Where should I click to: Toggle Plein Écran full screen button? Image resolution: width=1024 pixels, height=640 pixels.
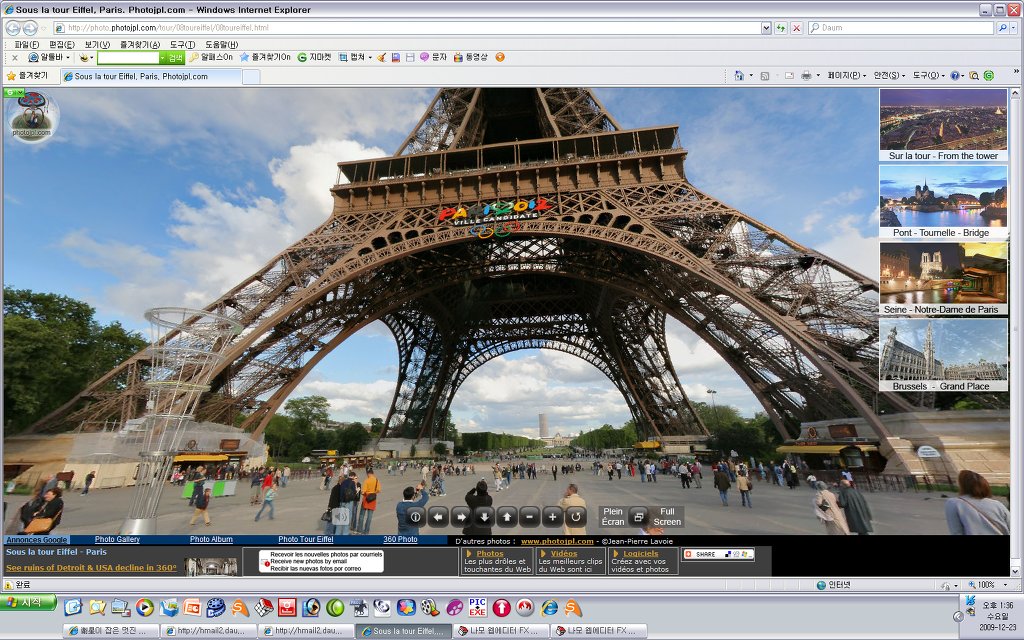[x=641, y=517]
